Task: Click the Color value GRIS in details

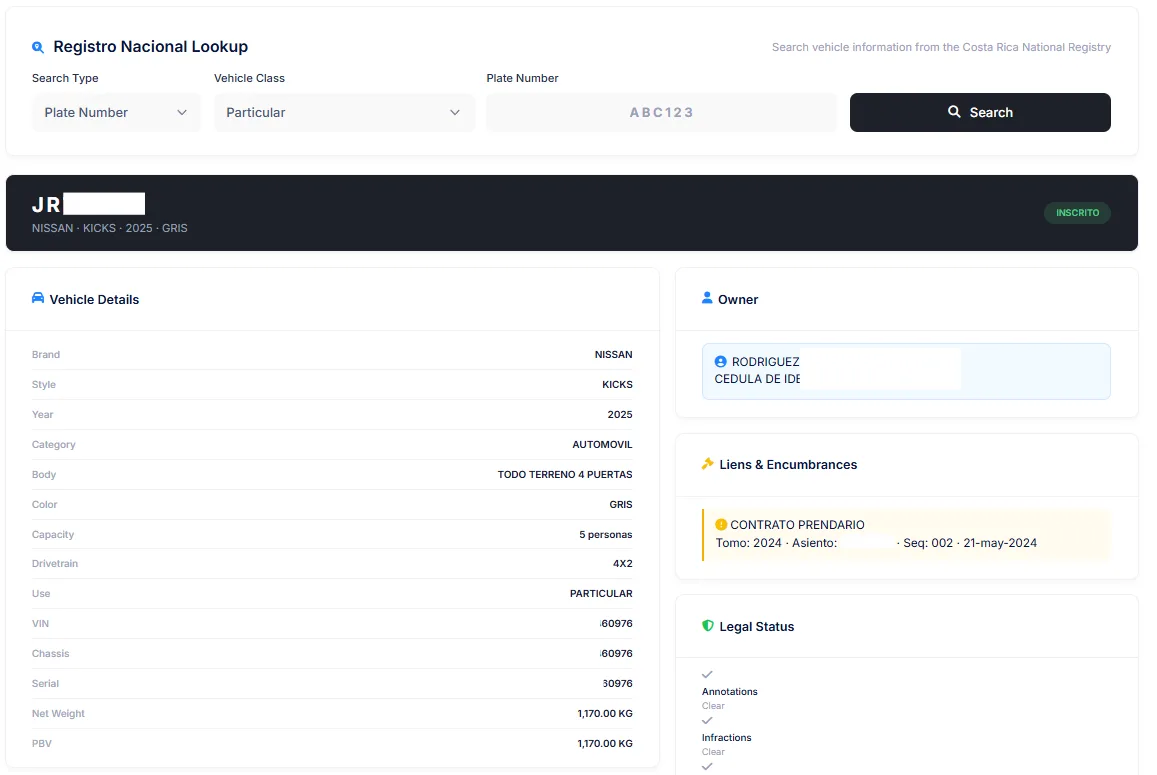Action: [x=621, y=505]
